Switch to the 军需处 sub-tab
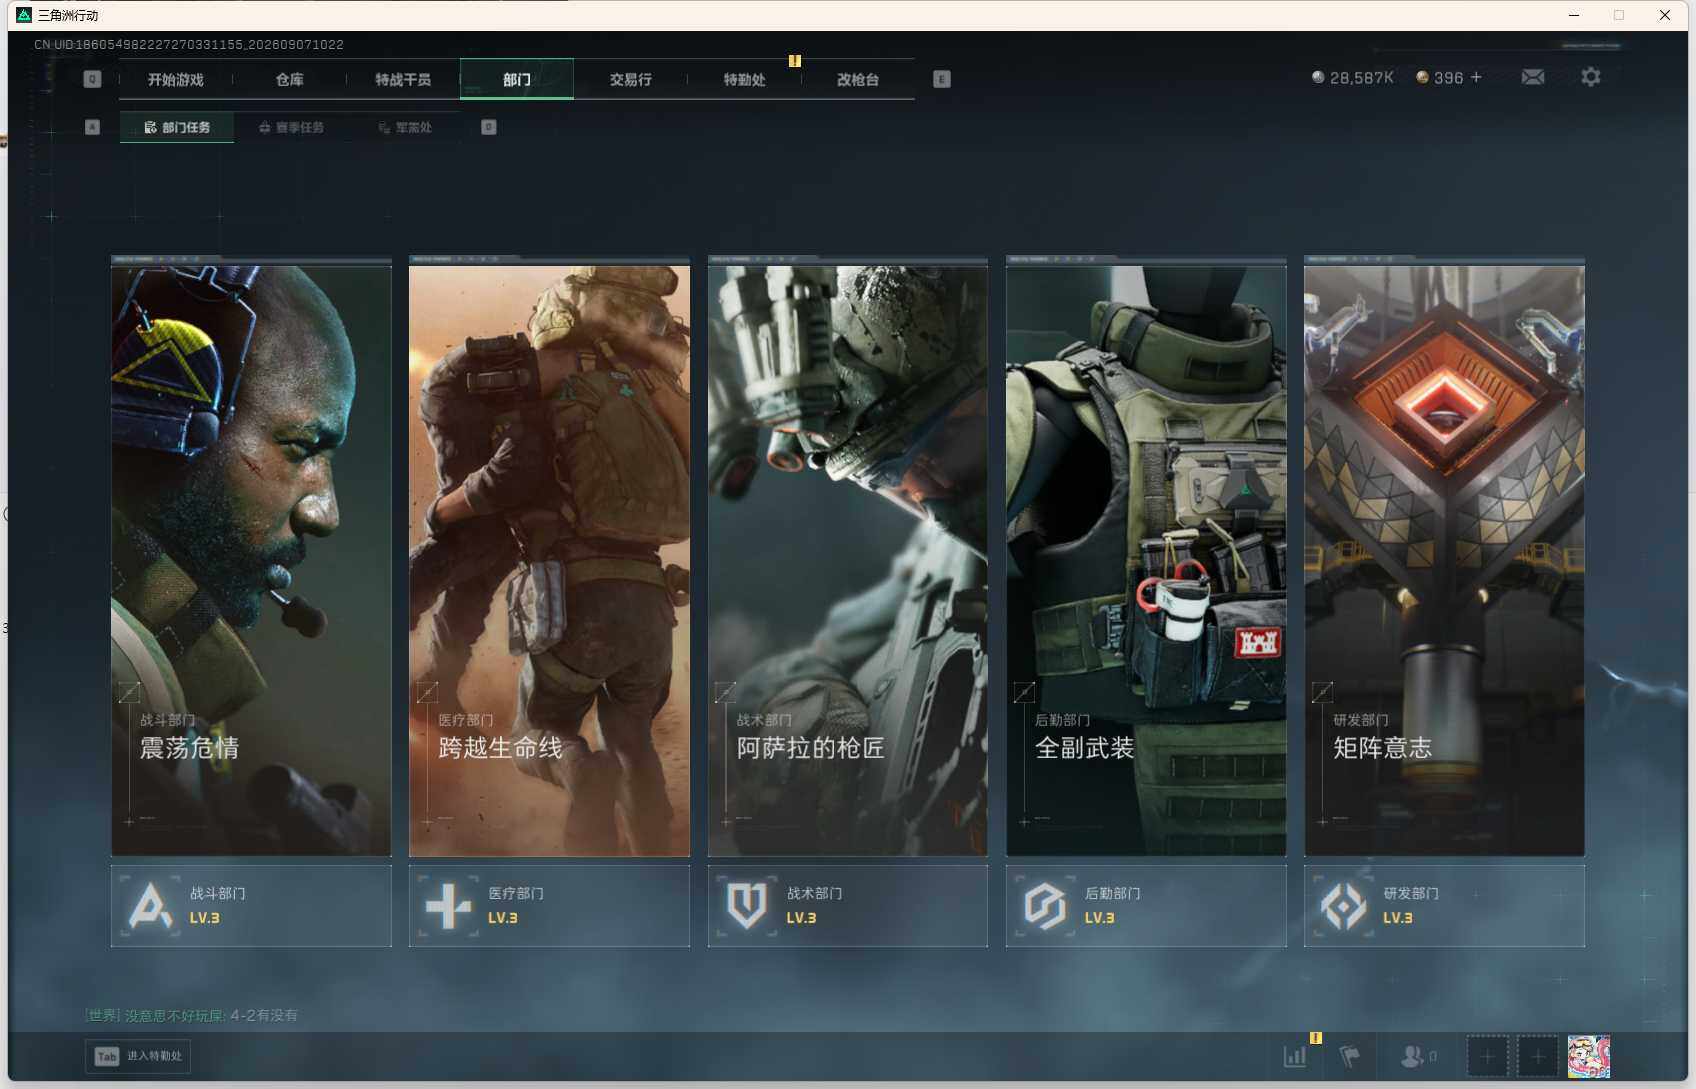 405,127
